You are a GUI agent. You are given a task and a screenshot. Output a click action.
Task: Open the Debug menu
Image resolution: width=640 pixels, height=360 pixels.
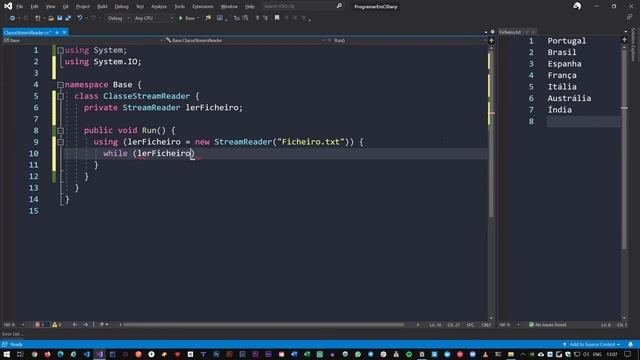(x=121, y=7)
